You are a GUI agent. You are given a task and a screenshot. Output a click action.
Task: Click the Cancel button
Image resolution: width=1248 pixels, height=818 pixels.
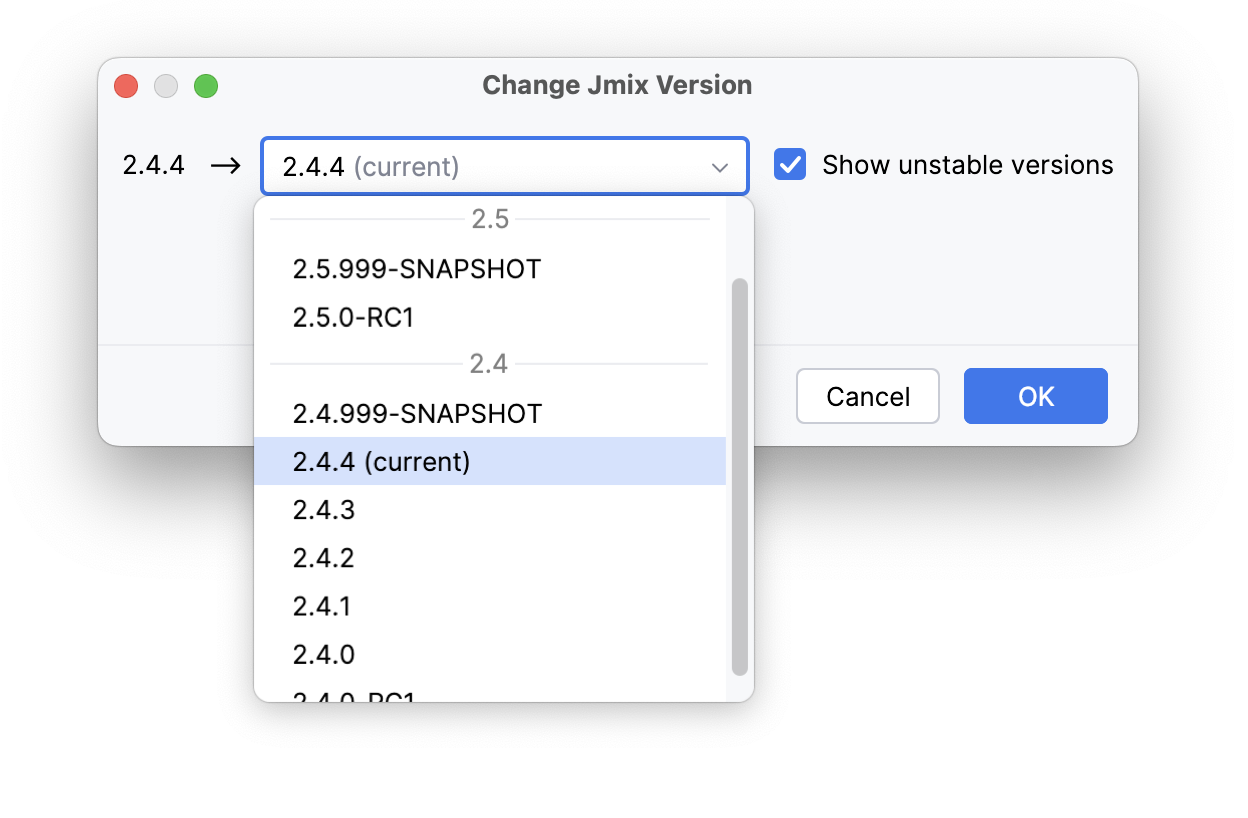coord(867,397)
